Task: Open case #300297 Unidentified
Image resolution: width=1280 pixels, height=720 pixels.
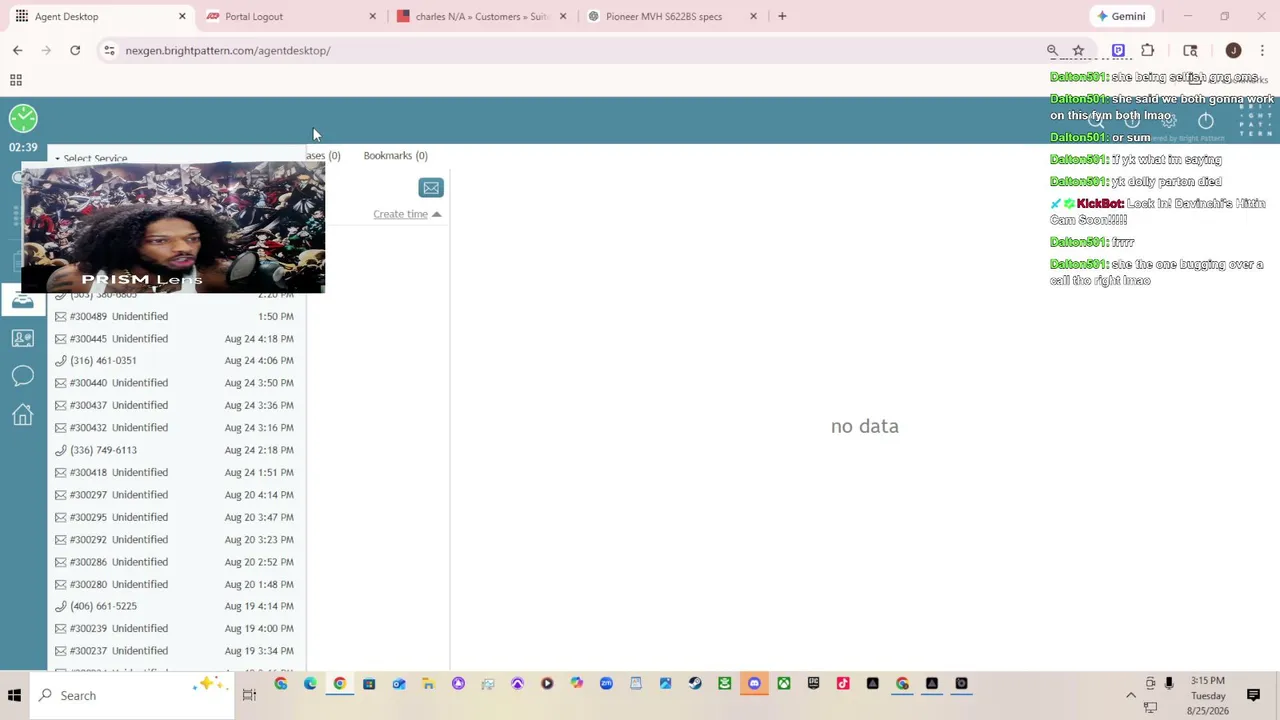Action: click(175, 494)
